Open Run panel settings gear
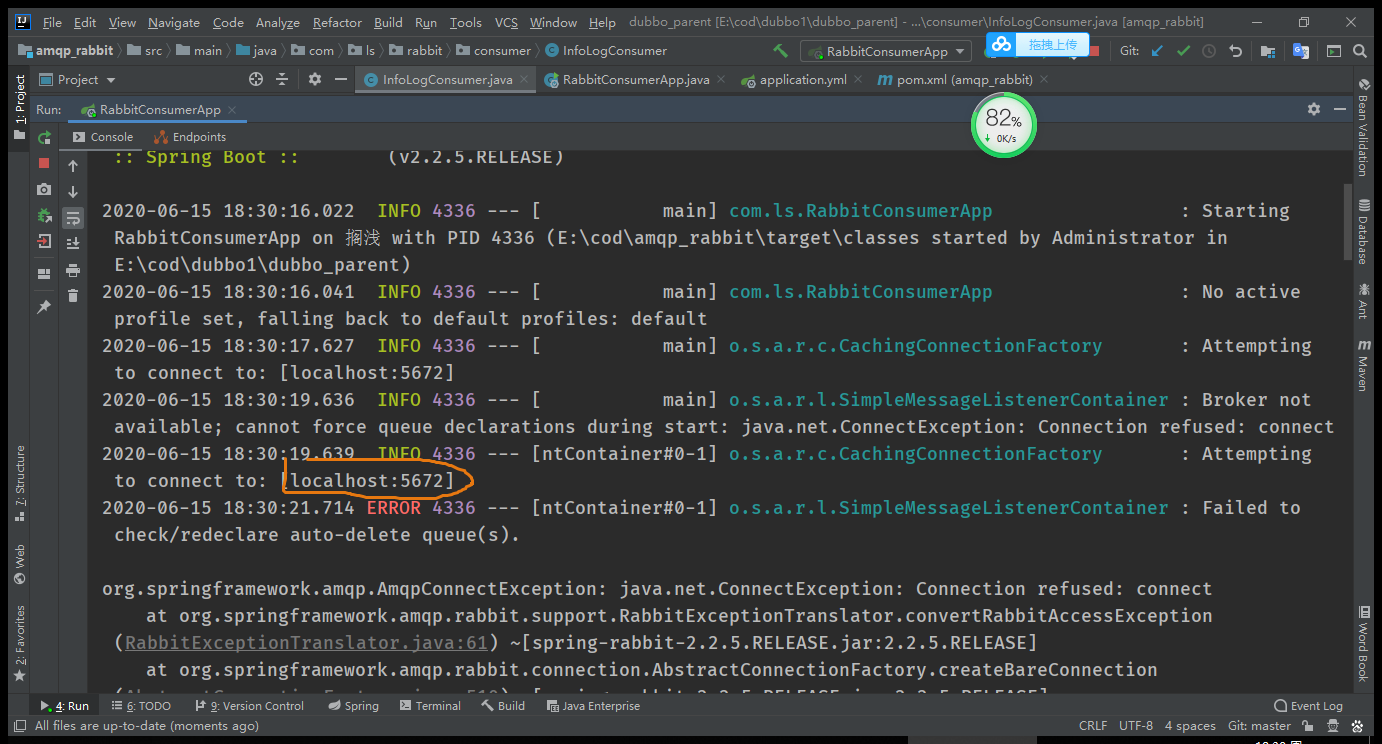The height and width of the screenshot is (744, 1382). click(x=1314, y=108)
